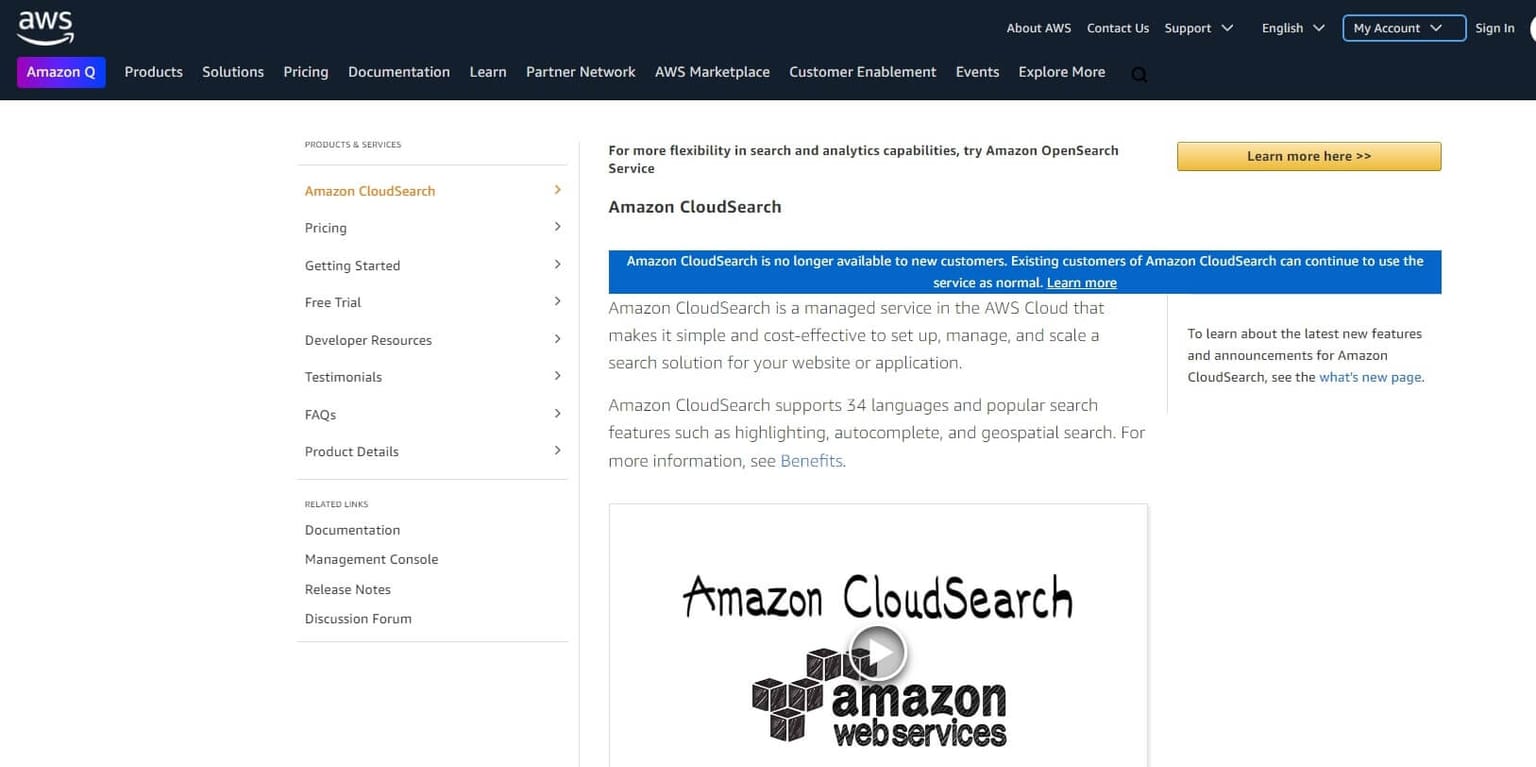Click the Amazon Q icon button

pyautogui.click(x=61, y=72)
